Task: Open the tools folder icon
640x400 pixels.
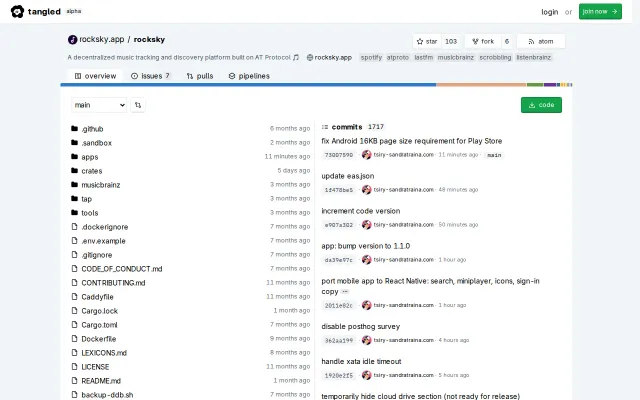Action: (x=74, y=212)
